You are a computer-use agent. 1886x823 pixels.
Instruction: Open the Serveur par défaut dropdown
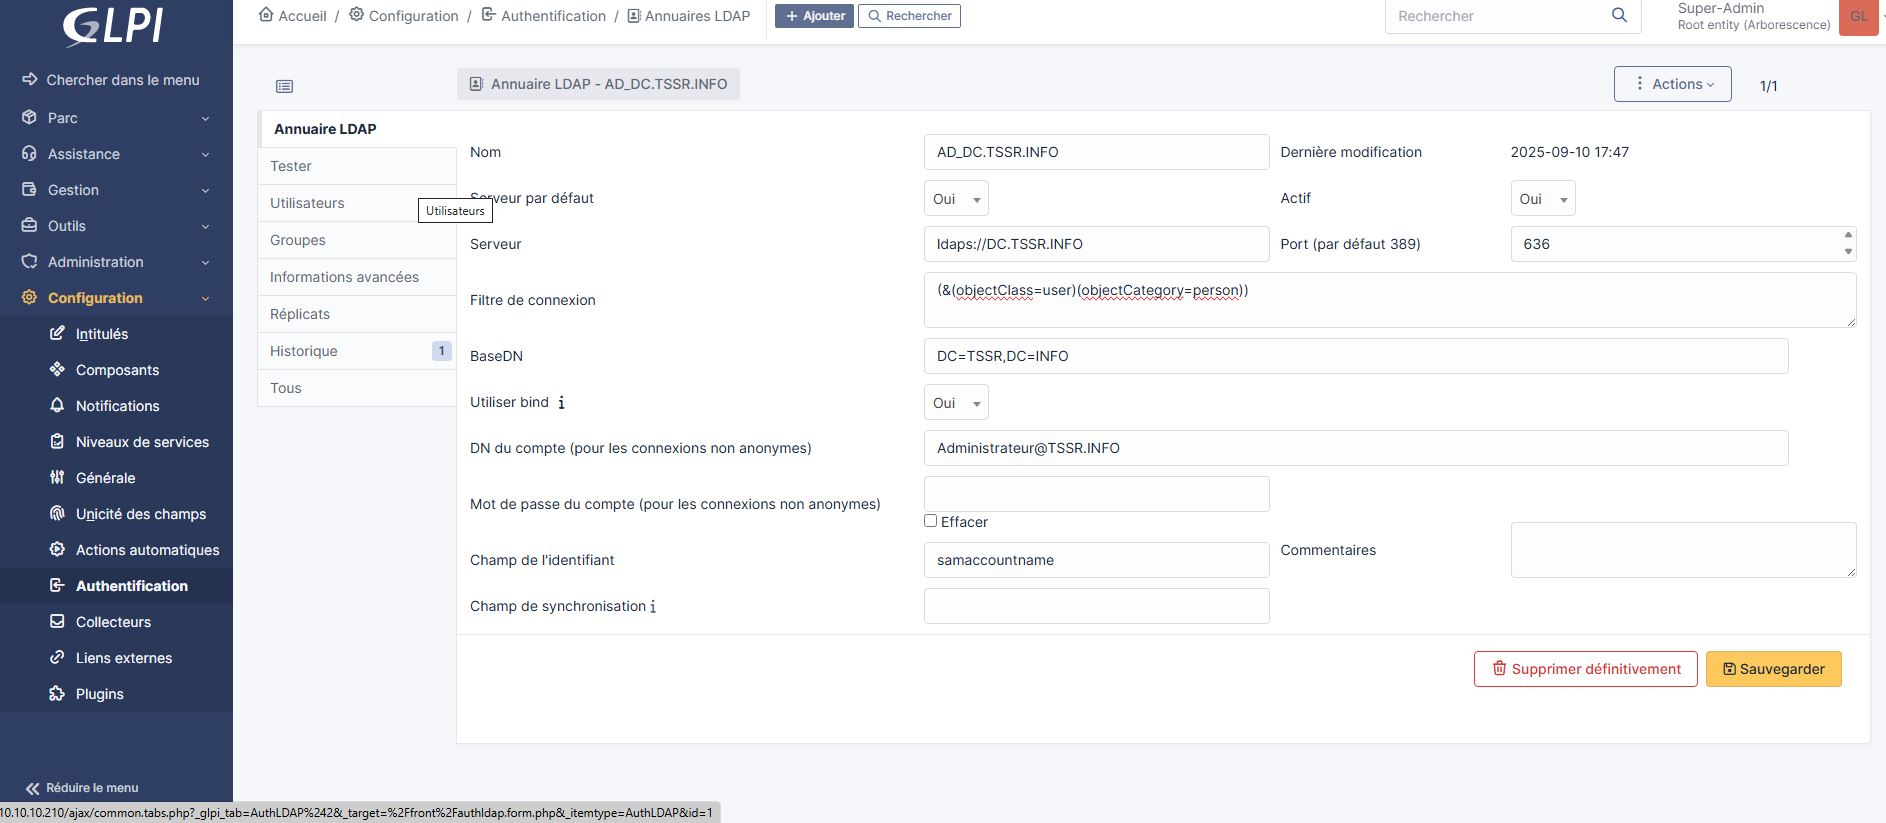[956, 199]
